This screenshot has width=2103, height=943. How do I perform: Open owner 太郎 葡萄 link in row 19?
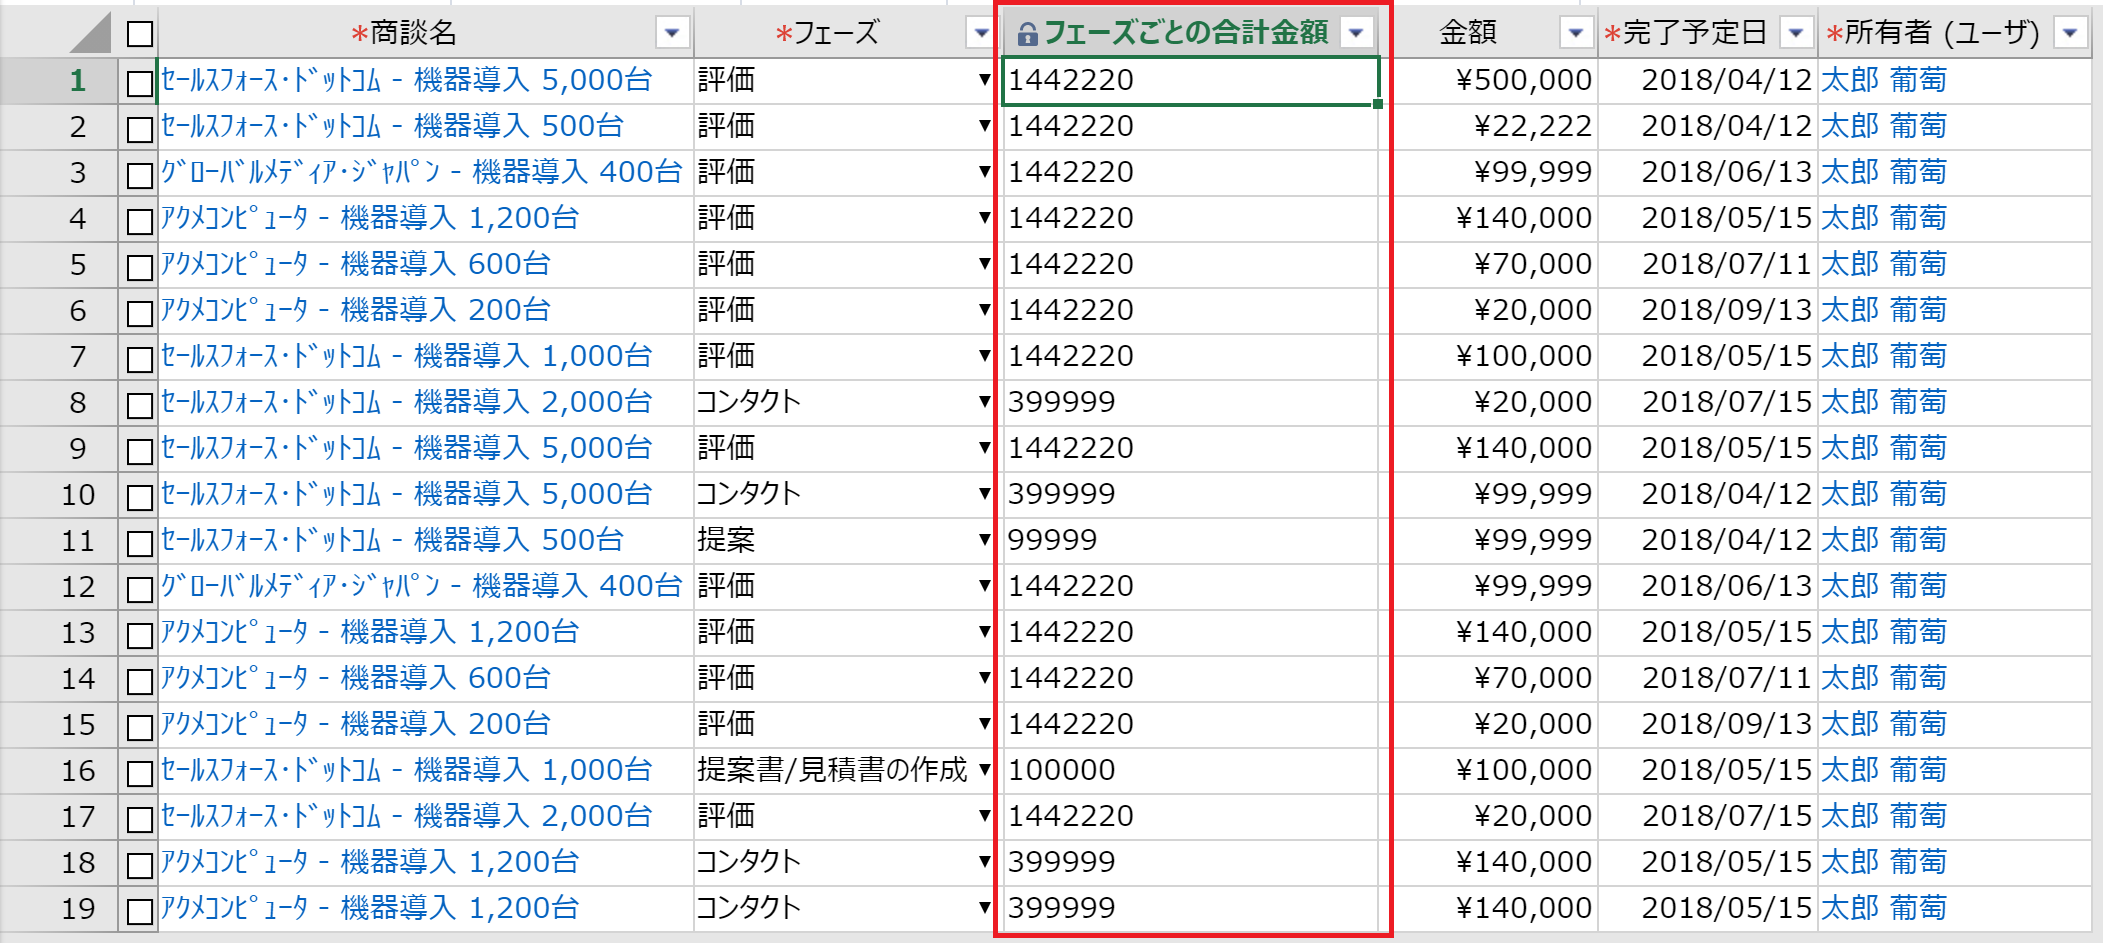1884,908
